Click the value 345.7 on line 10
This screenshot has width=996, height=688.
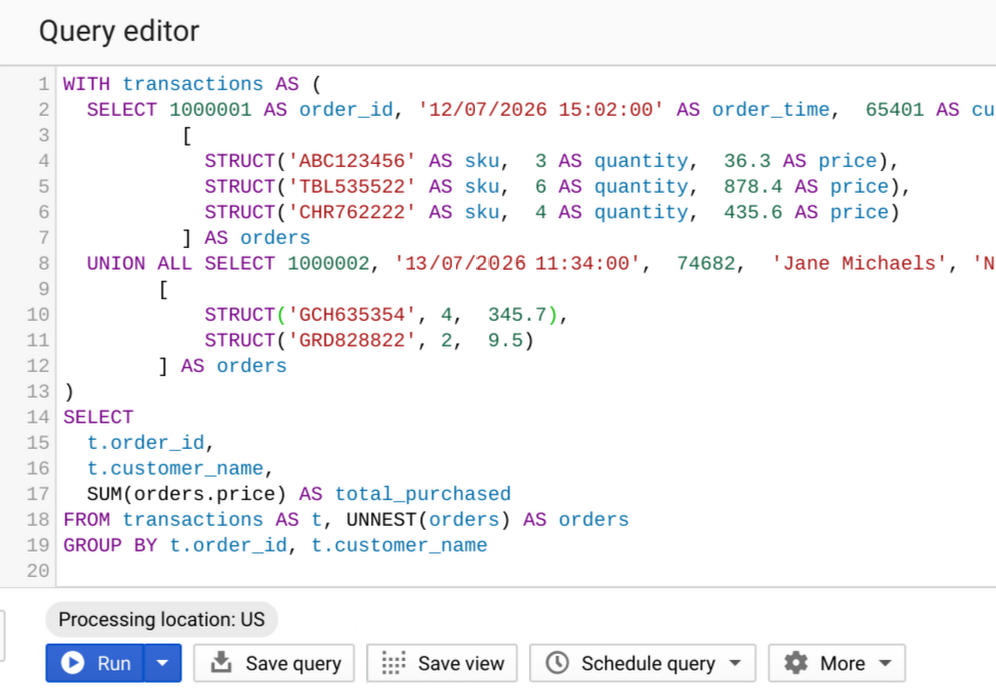517,314
